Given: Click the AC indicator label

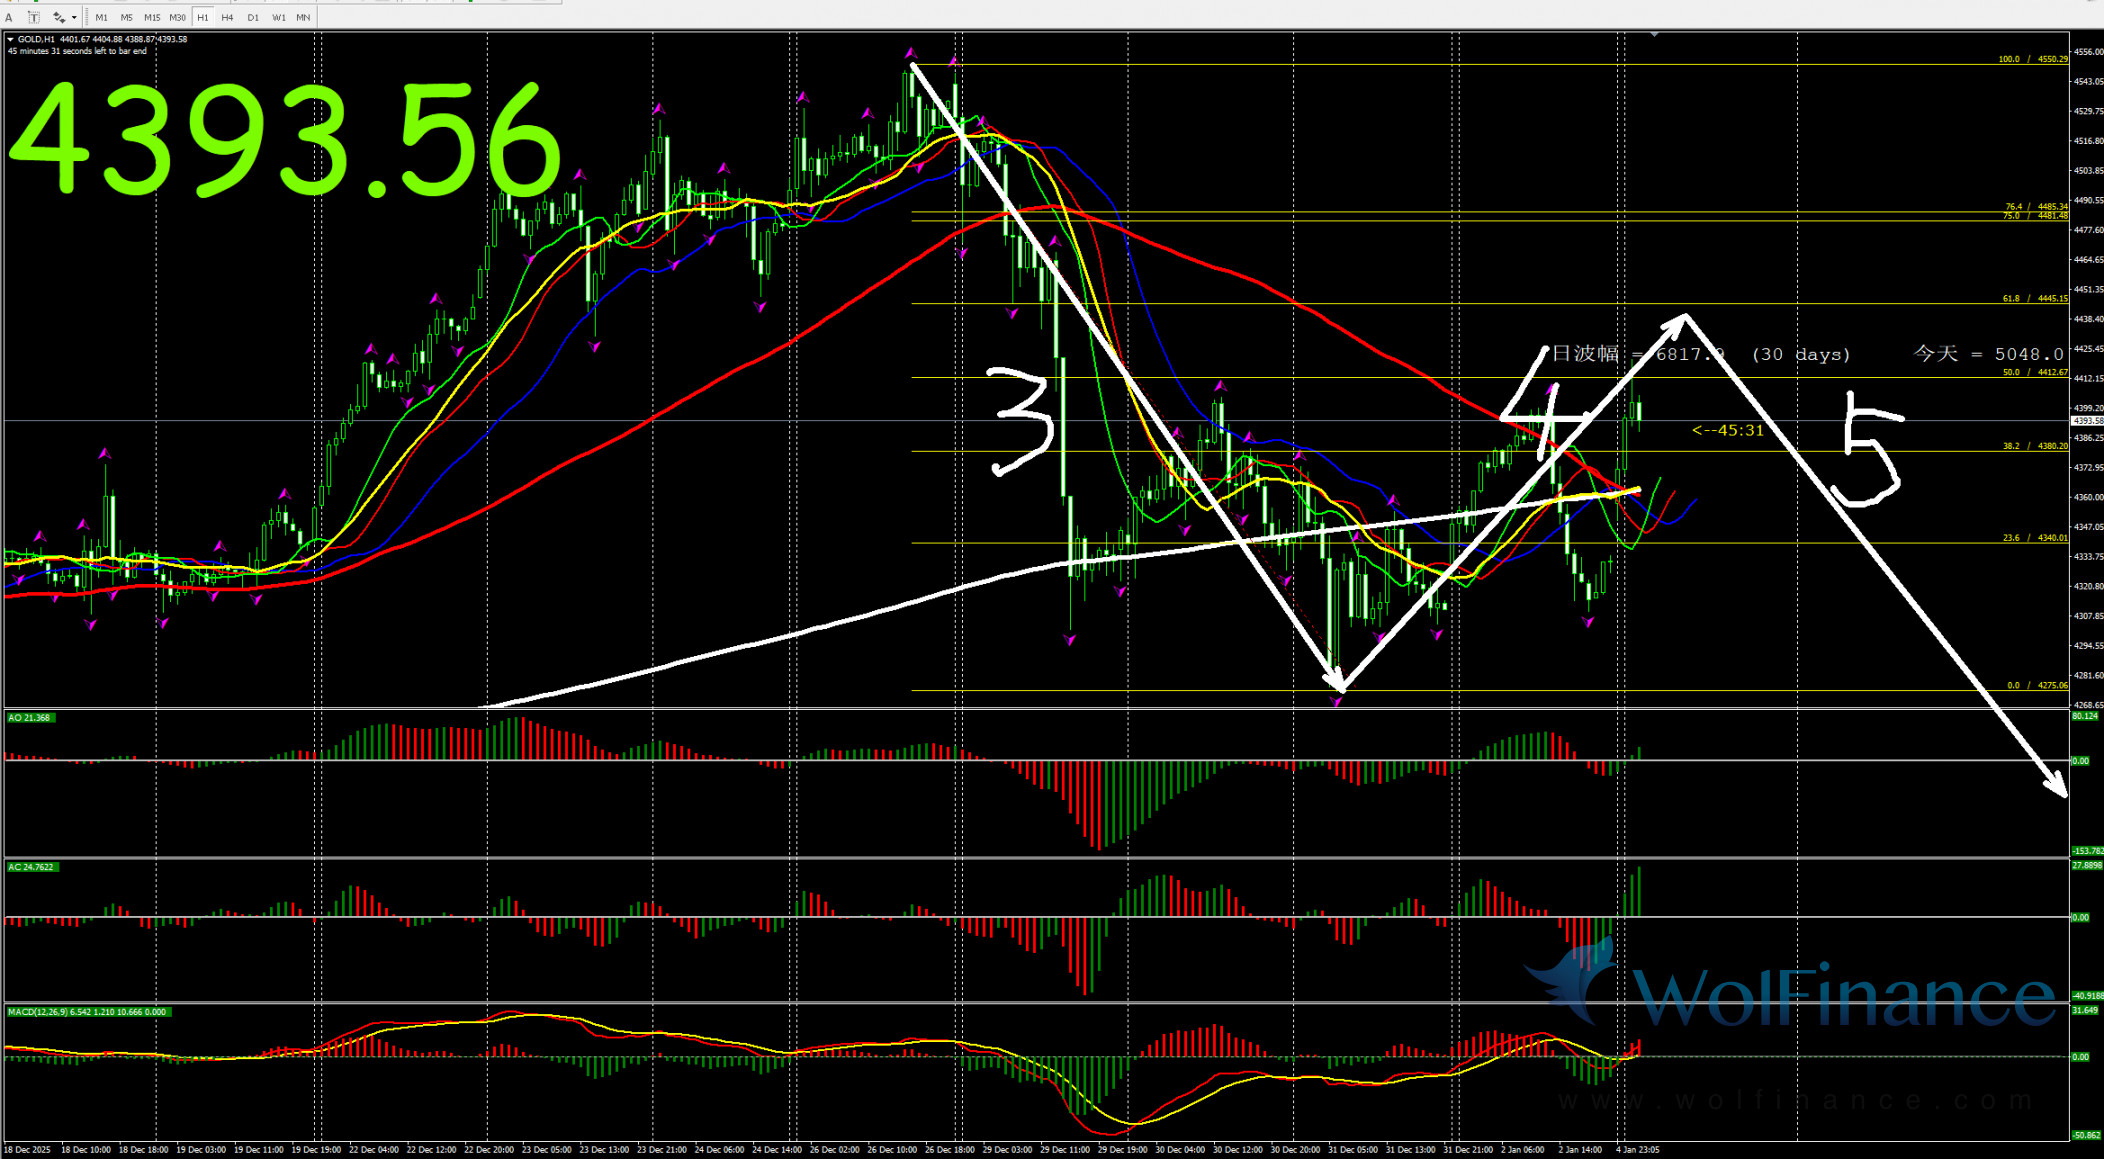Looking at the screenshot, I should tap(31, 867).
